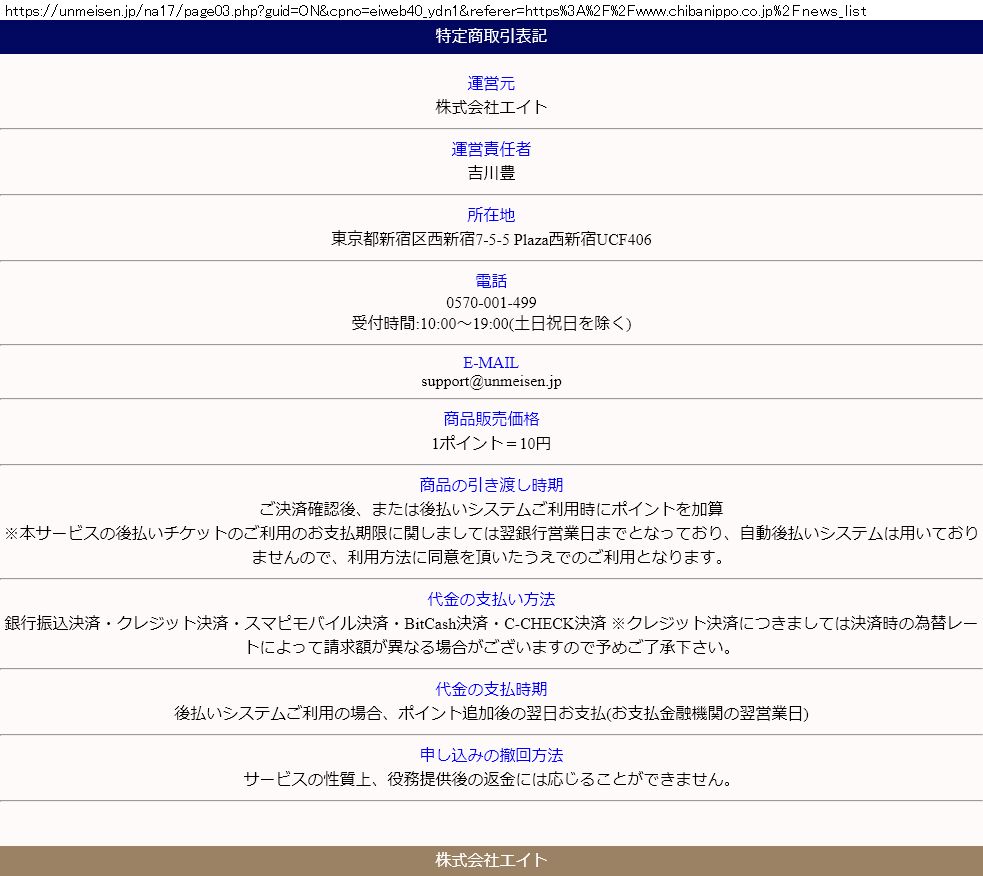
Task: Click the 特定商取引表記 header bar
Action: pyautogui.click(x=491, y=37)
